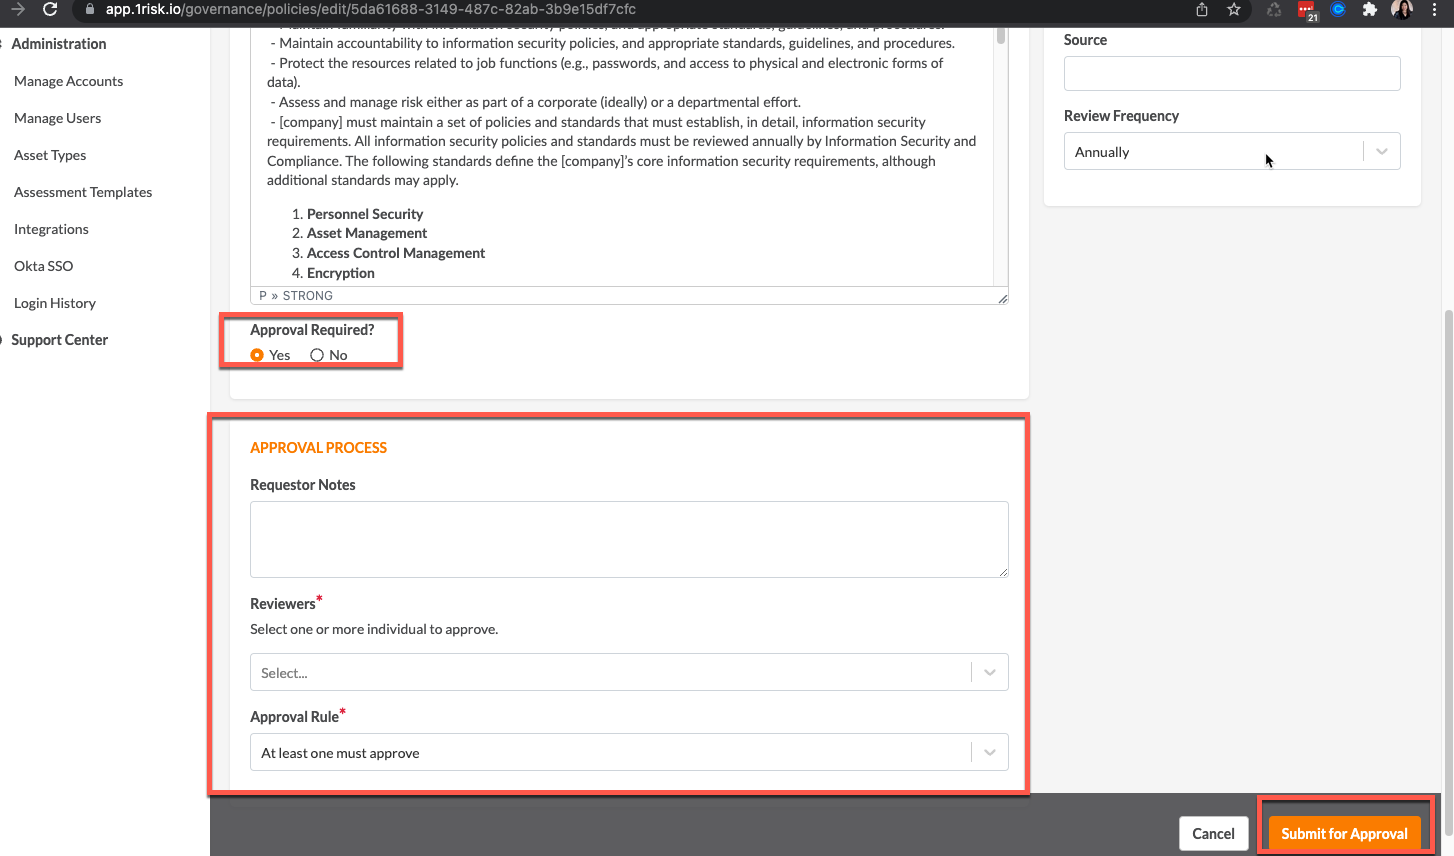Open the Support Center section
The height and width of the screenshot is (856, 1454).
(59, 340)
